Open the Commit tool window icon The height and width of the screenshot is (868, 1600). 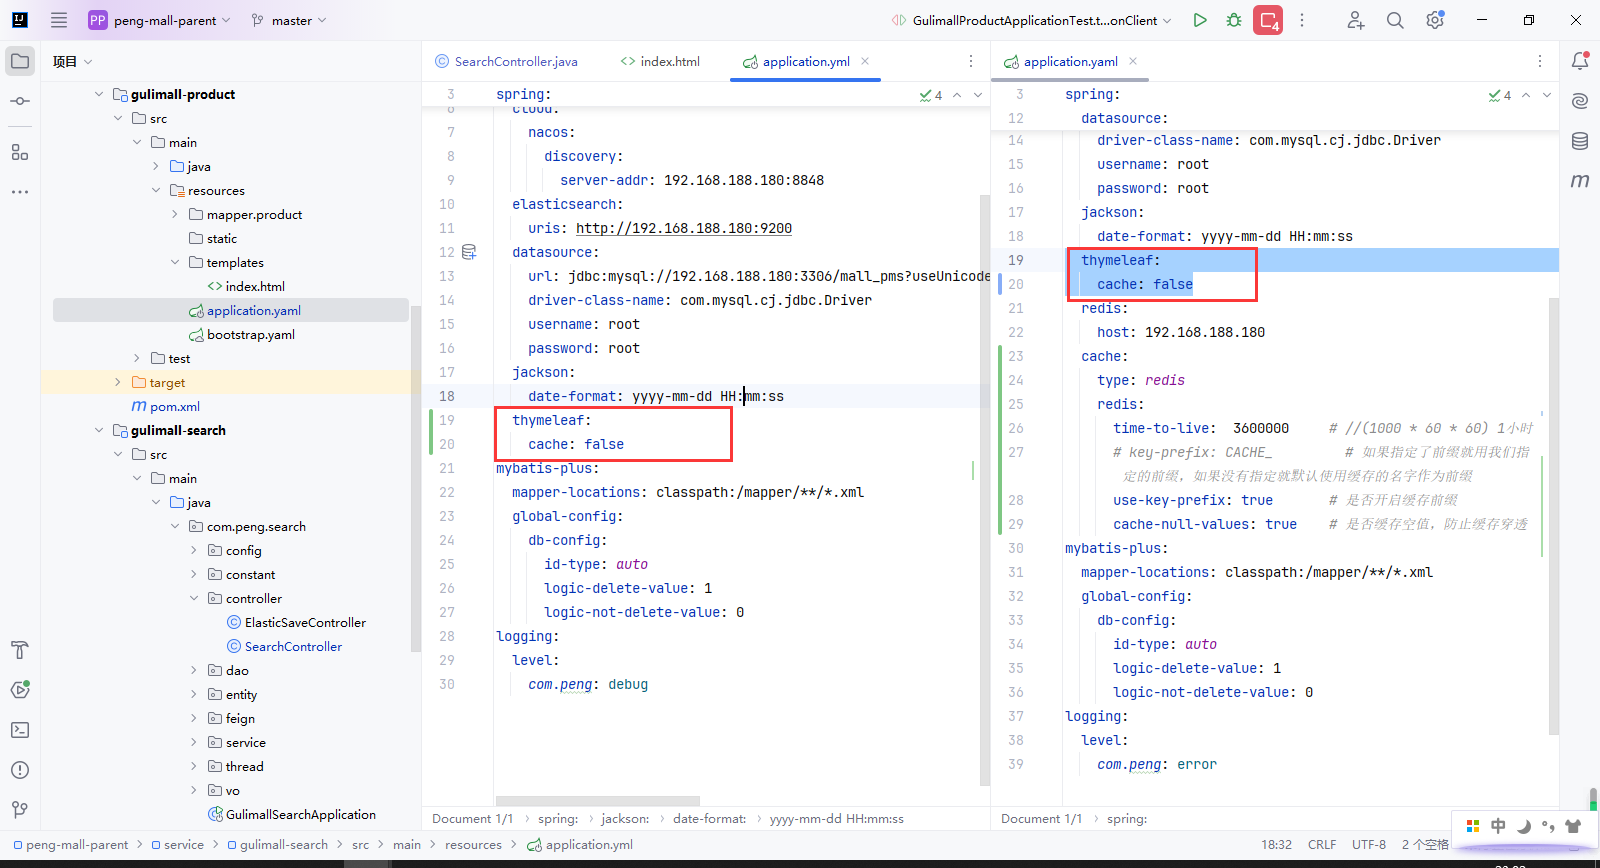pos(20,101)
